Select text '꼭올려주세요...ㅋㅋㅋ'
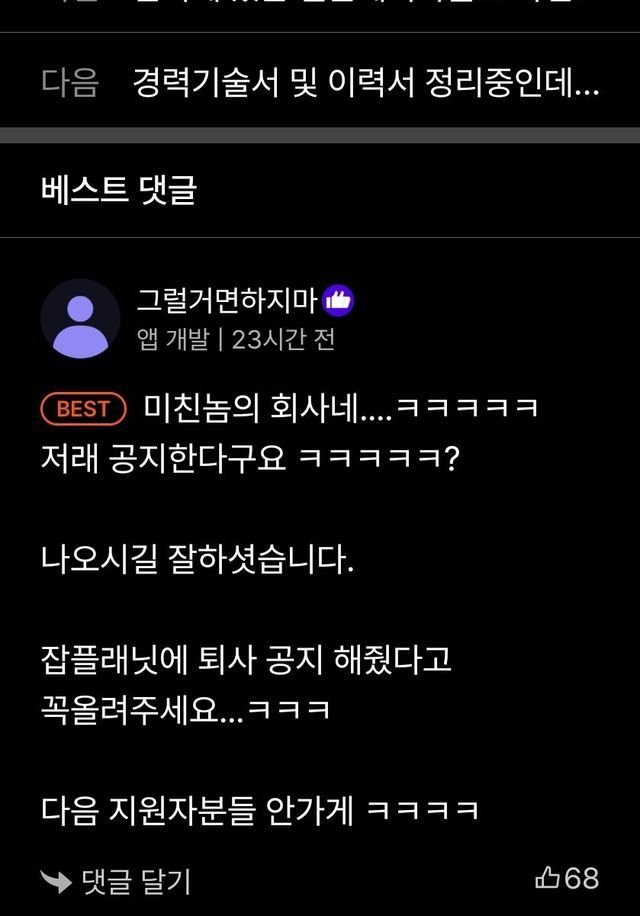Image resolution: width=640 pixels, height=916 pixels. pyautogui.click(x=185, y=710)
